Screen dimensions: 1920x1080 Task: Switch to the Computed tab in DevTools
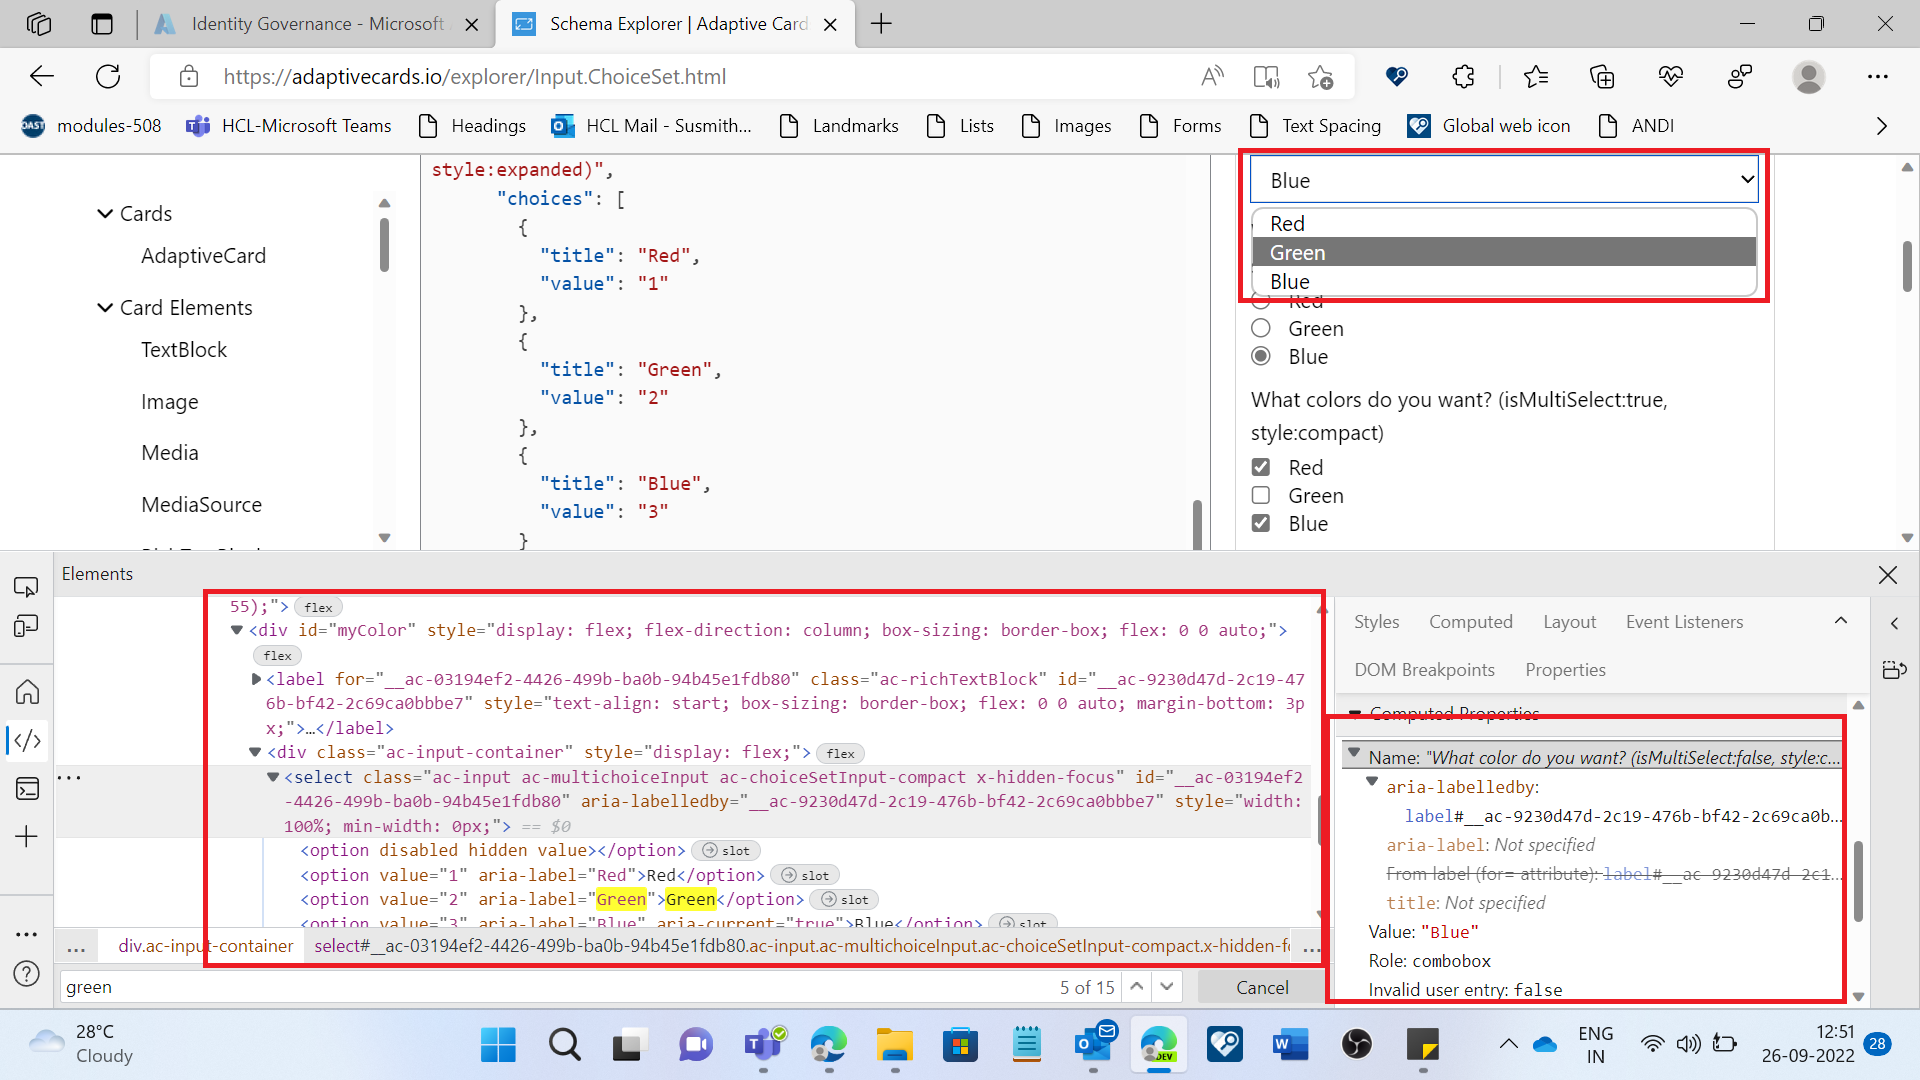click(x=1470, y=622)
